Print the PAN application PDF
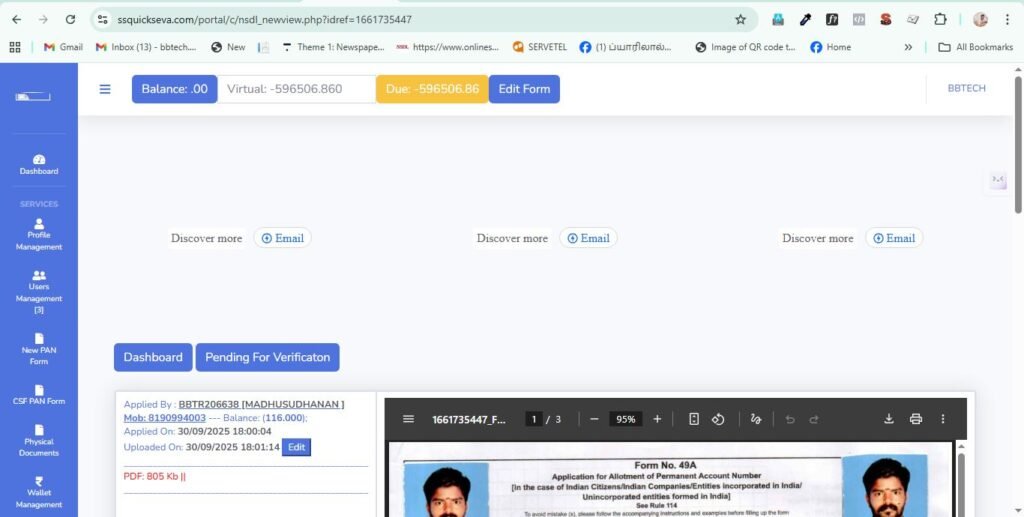The width and height of the screenshot is (1024, 517). tap(915, 419)
